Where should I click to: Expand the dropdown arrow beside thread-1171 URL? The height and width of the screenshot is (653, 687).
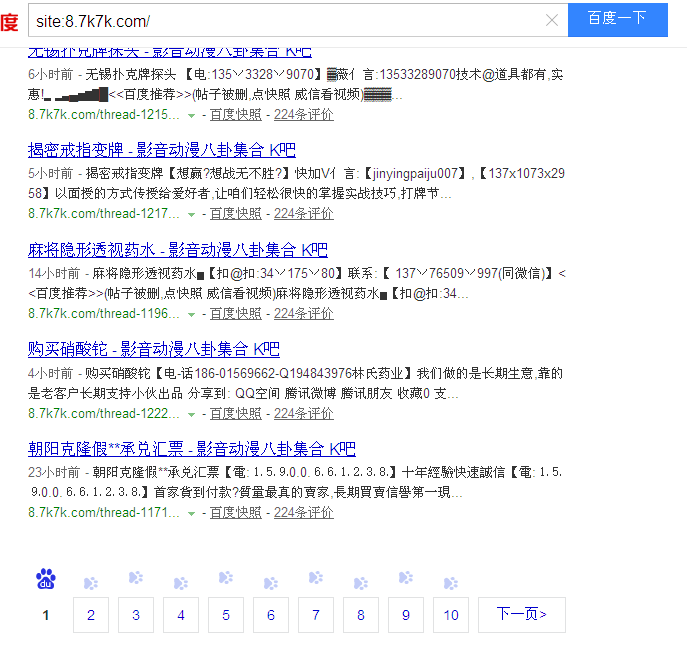coord(191,514)
